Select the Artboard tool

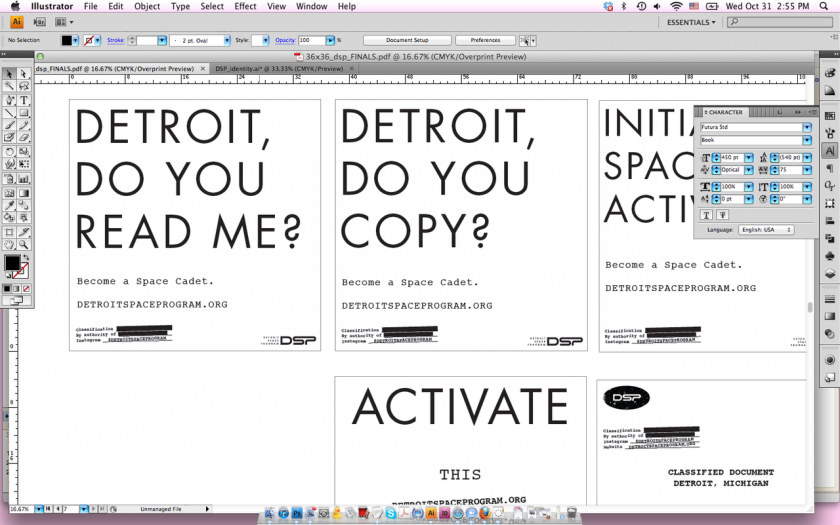(x=9, y=231)
